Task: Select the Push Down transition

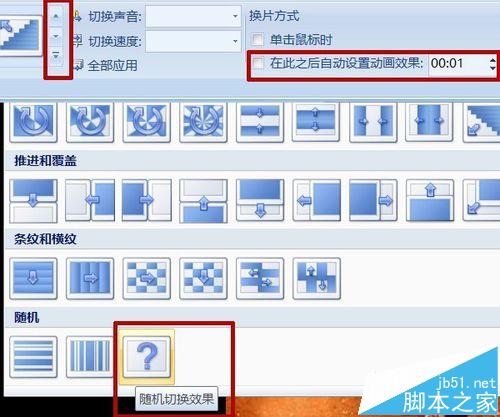Action: click(33, 201)
